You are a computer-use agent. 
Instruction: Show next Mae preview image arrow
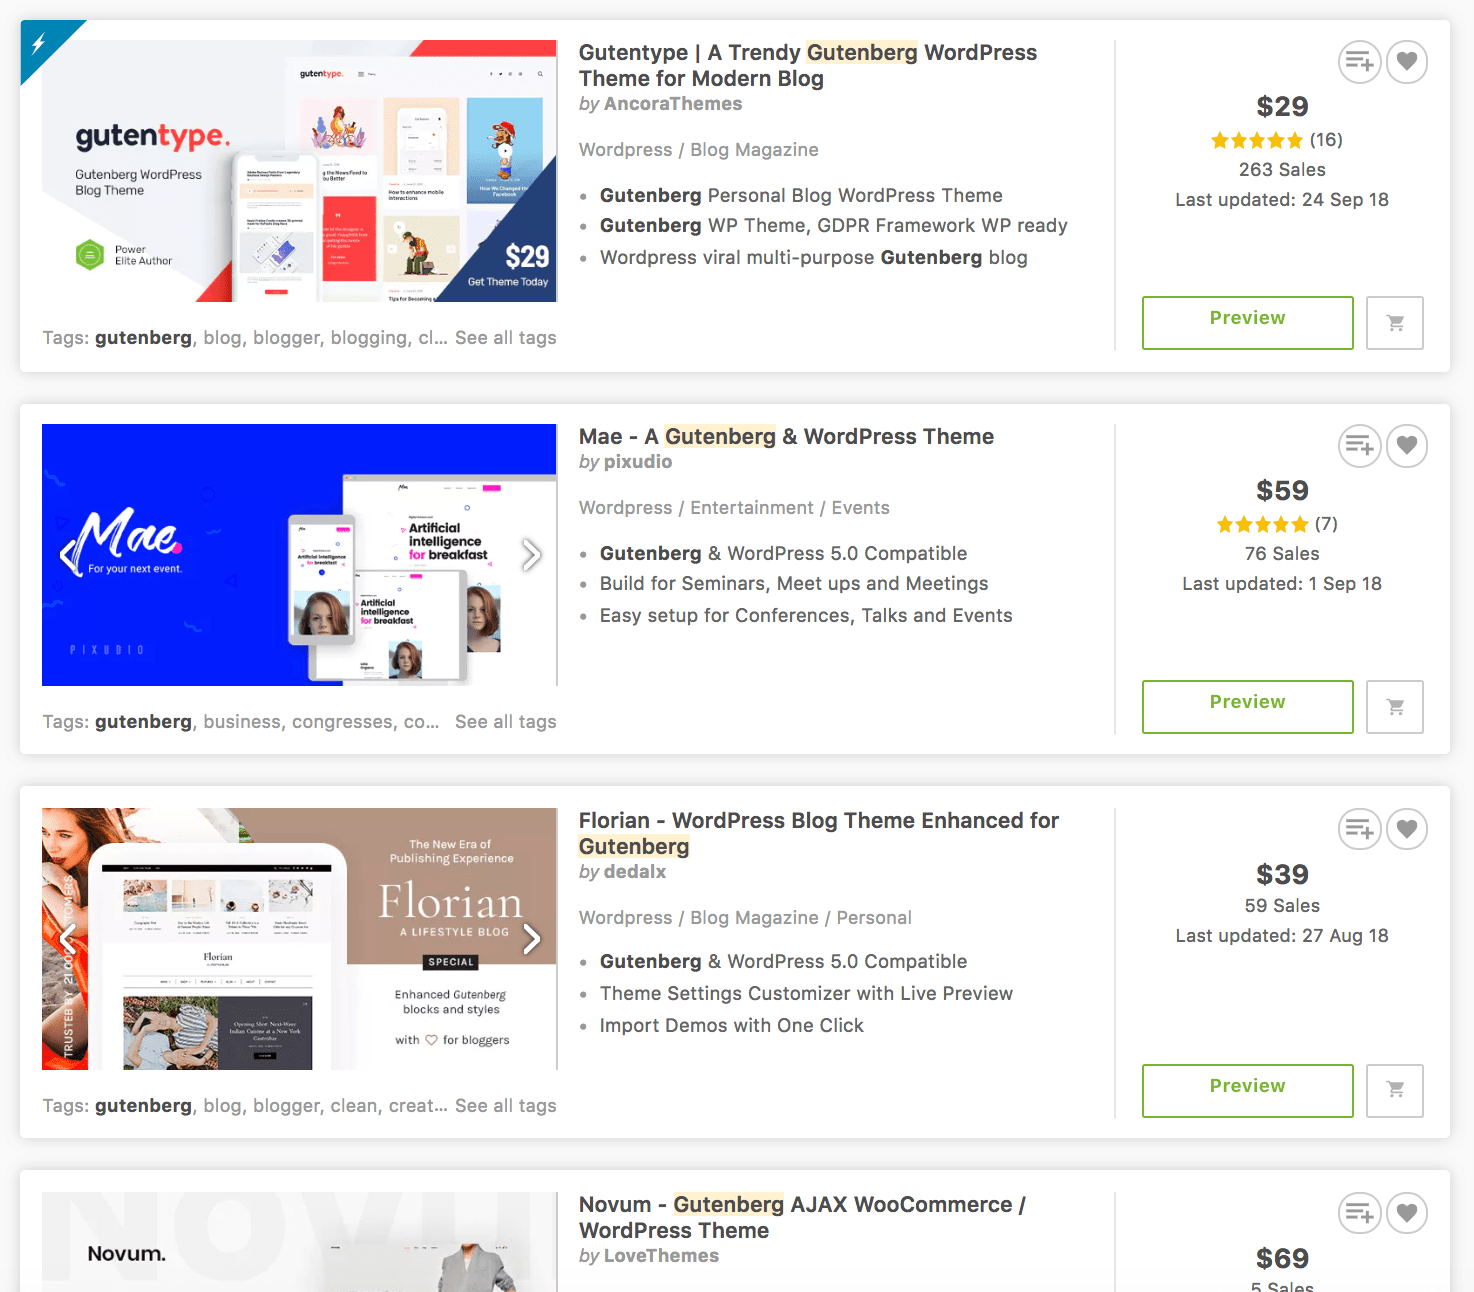tap(531, 554)
